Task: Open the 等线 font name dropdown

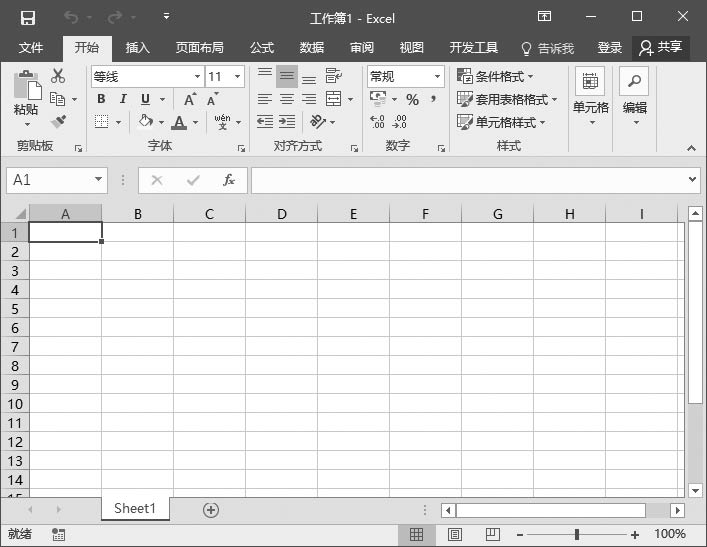Action: tap(197, 77)
